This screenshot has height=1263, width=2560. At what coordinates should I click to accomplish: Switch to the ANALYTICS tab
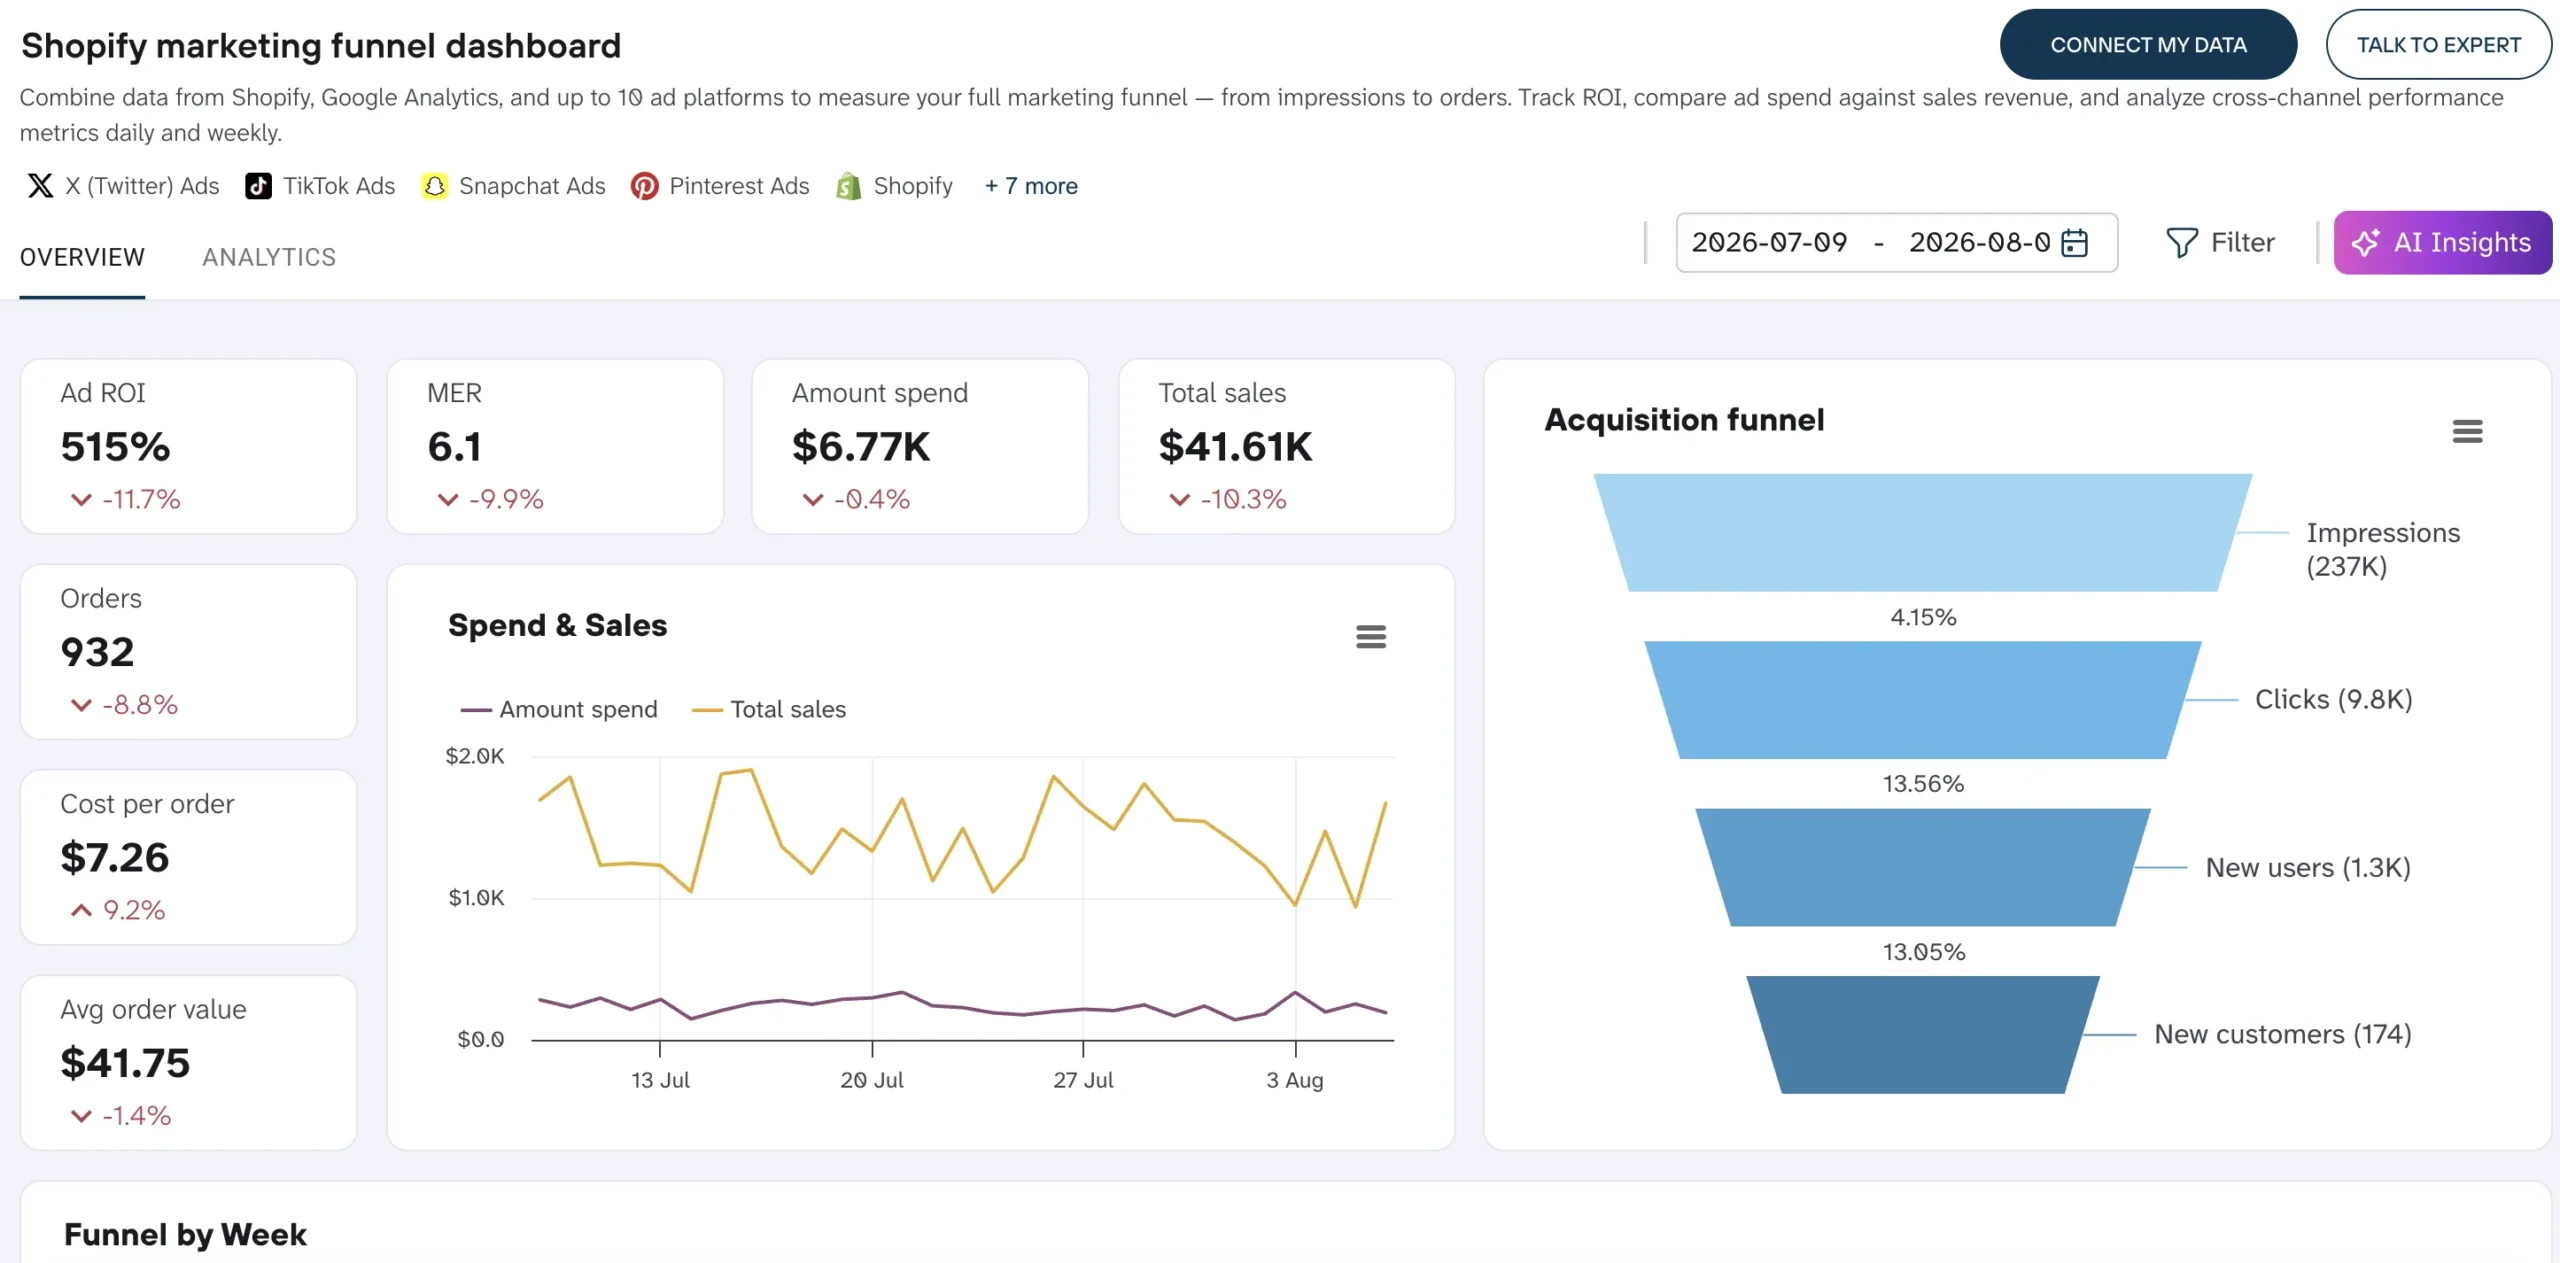pyautogui.click(x=269, y=258)
